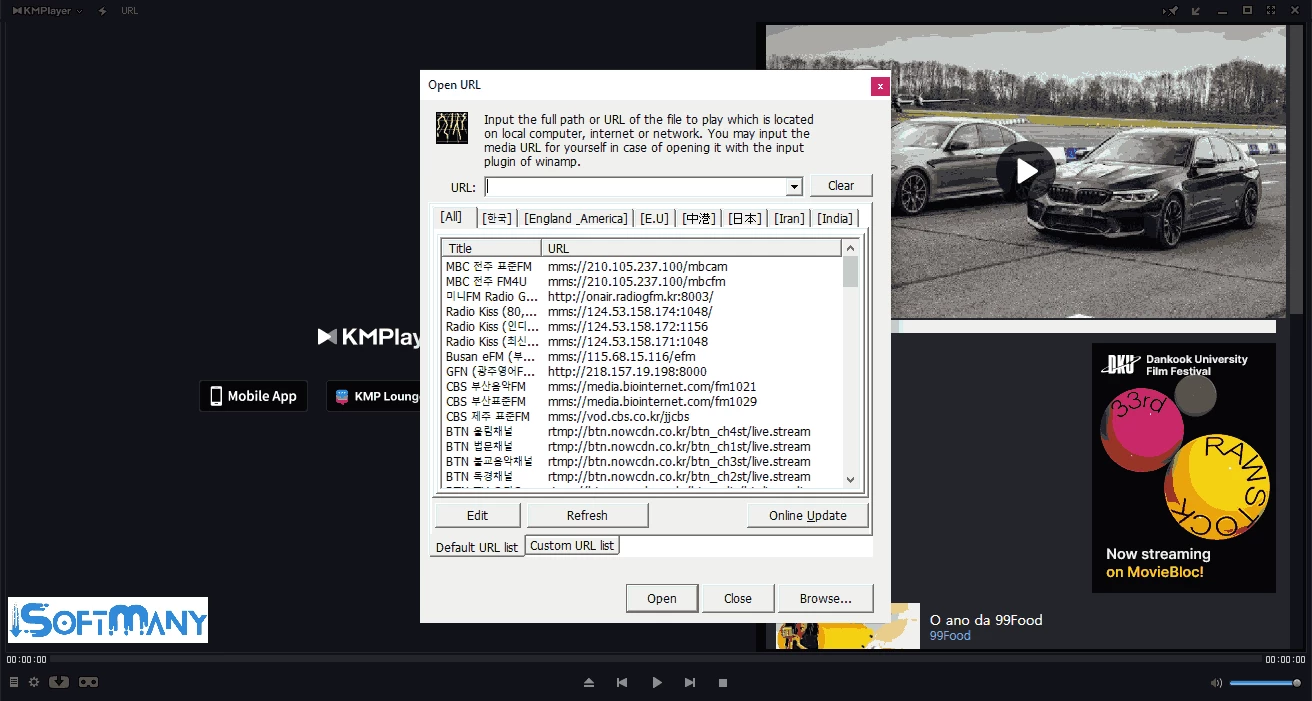Open the VR mode goggles icon

(89, 682)
